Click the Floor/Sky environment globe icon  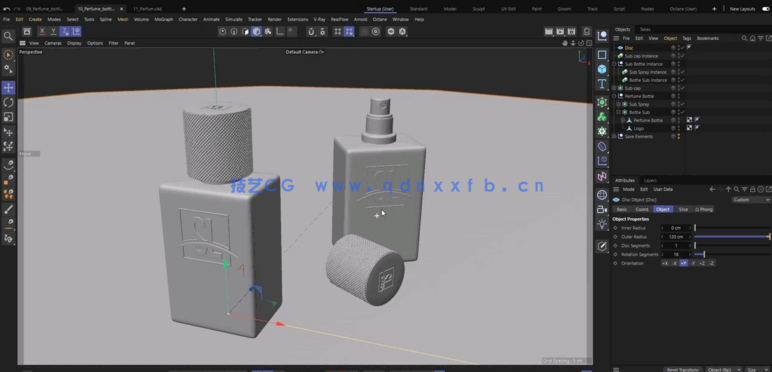pos(602,195)
